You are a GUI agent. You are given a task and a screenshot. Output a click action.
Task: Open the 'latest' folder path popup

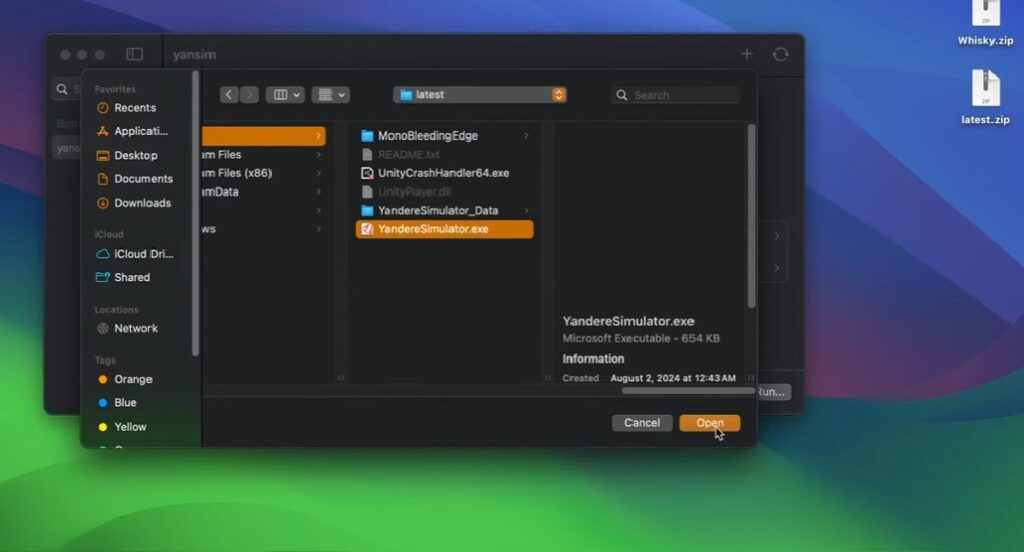[481, 95]
